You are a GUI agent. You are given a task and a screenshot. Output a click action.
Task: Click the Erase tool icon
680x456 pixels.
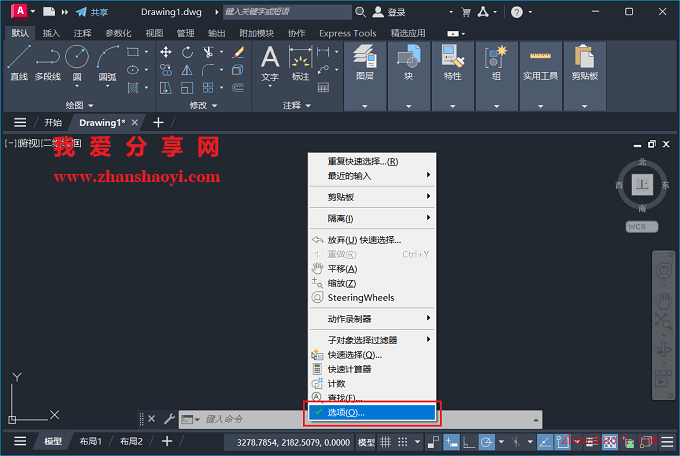238,52
